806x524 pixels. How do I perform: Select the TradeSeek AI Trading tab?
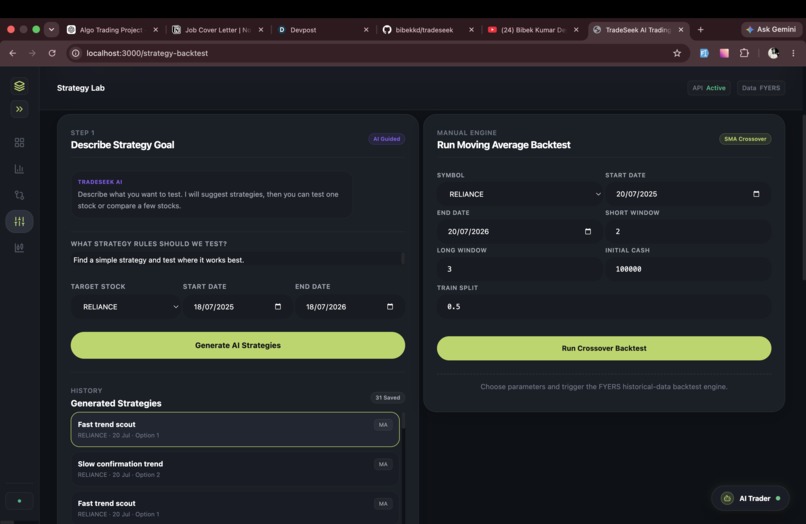[x=637, y=30]
